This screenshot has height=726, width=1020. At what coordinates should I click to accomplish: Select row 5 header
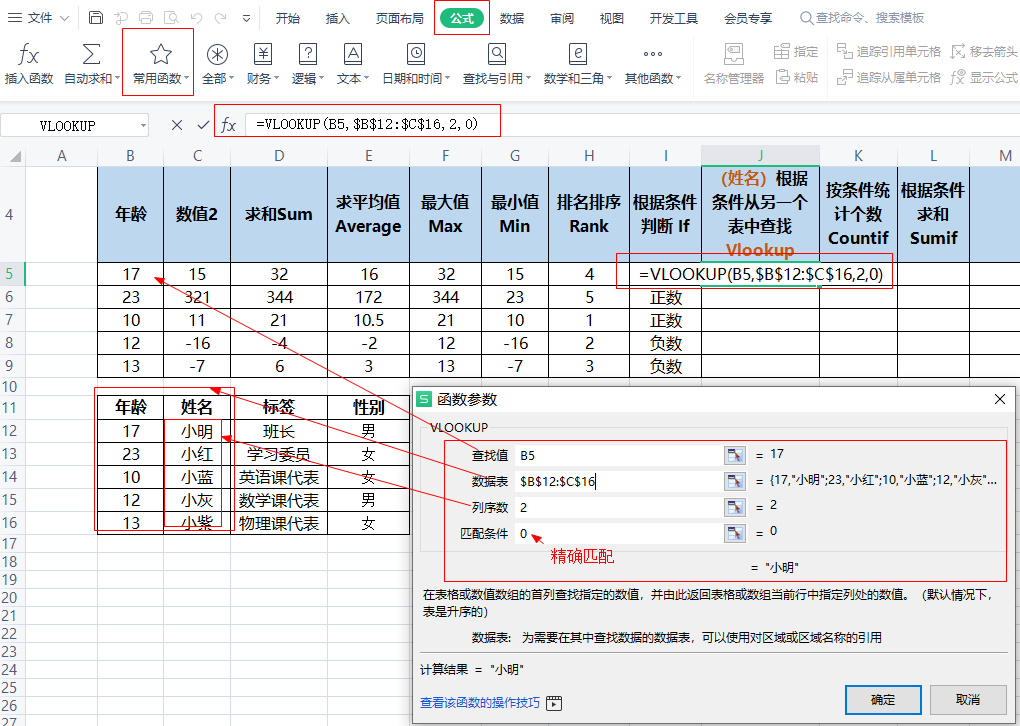pos(12,274)
